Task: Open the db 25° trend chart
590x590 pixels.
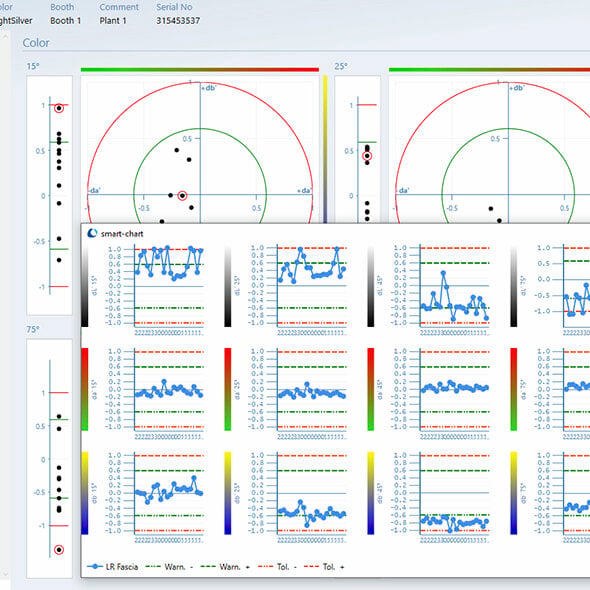Action: (312, 493)
